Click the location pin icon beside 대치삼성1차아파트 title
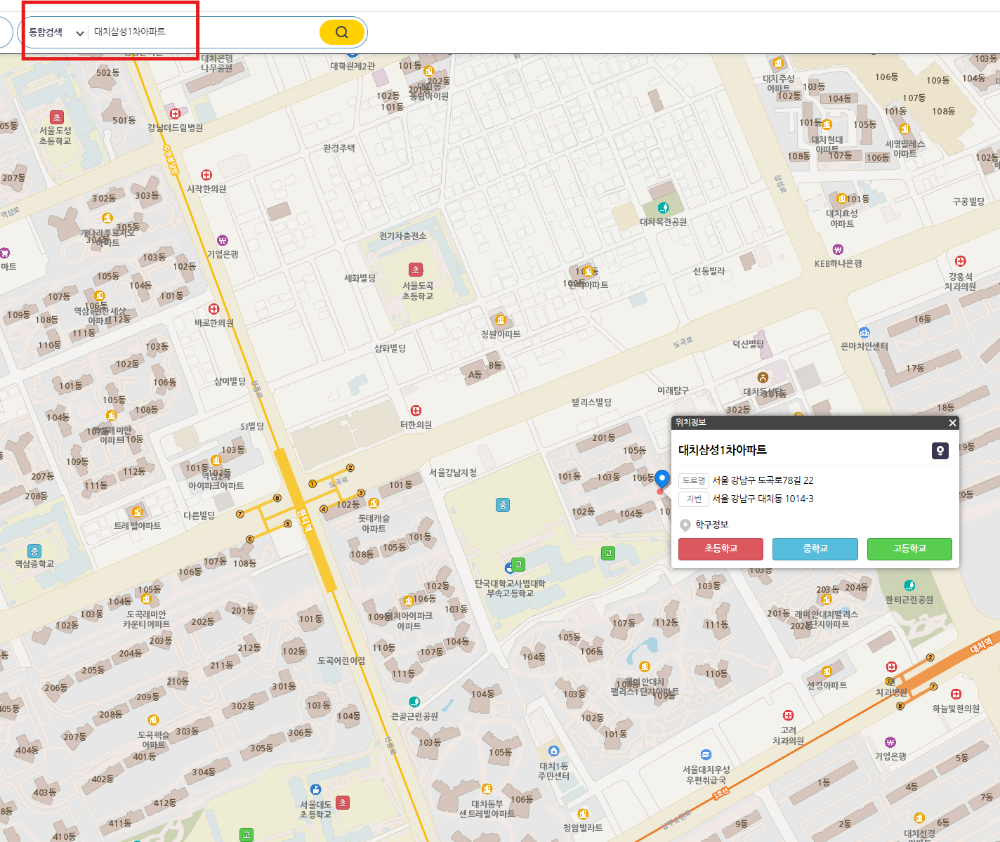The width and height of the screenshot is (1000, 842). [940, 451]
